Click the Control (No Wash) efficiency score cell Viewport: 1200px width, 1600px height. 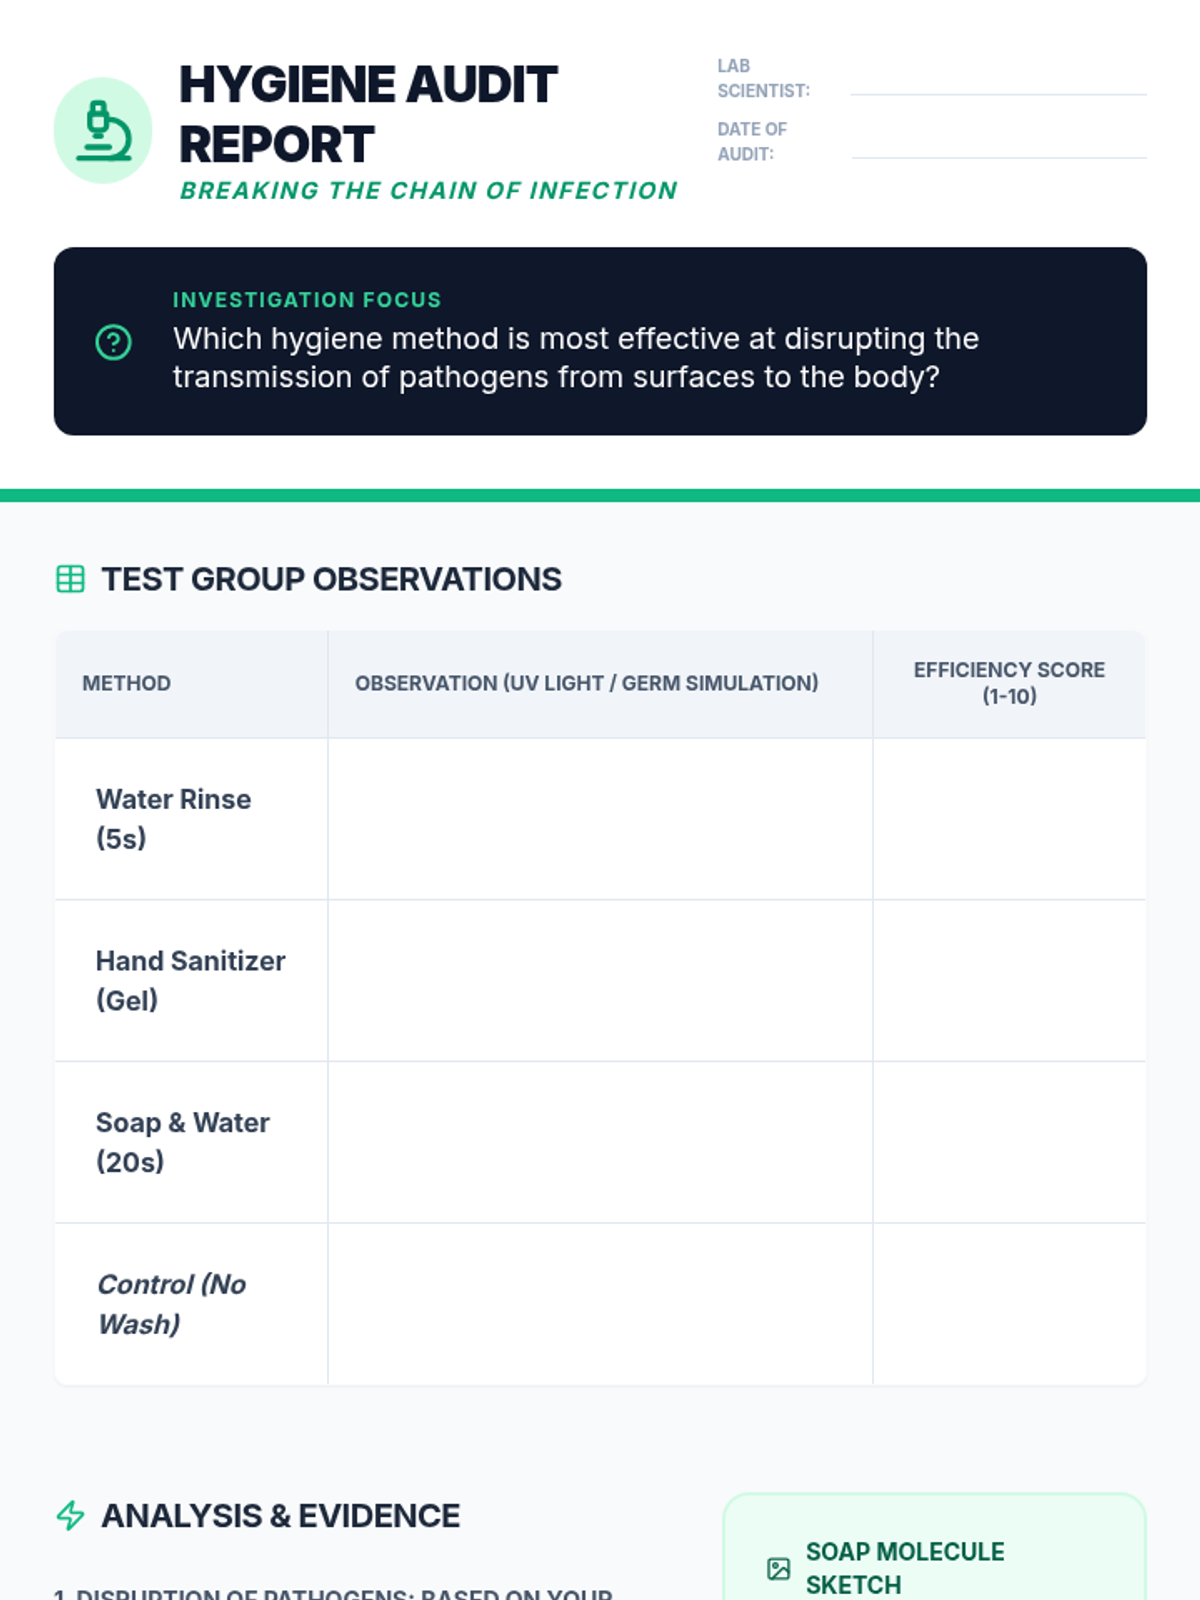pyautogui.click(x=1009, y=1304)
